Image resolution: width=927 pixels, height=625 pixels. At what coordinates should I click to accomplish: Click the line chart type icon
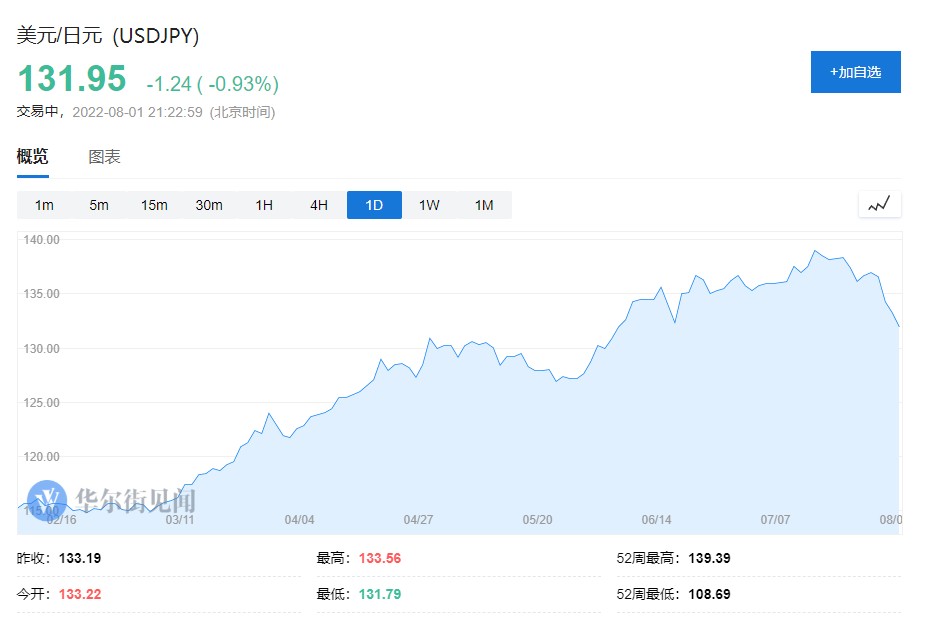pyautogui.click(x=879, y=205)
